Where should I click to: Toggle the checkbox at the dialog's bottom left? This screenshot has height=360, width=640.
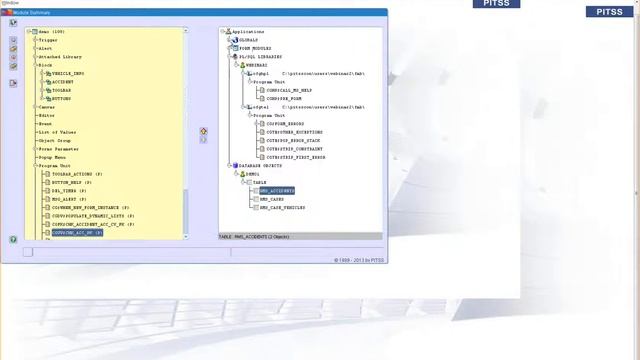[28, 252]
